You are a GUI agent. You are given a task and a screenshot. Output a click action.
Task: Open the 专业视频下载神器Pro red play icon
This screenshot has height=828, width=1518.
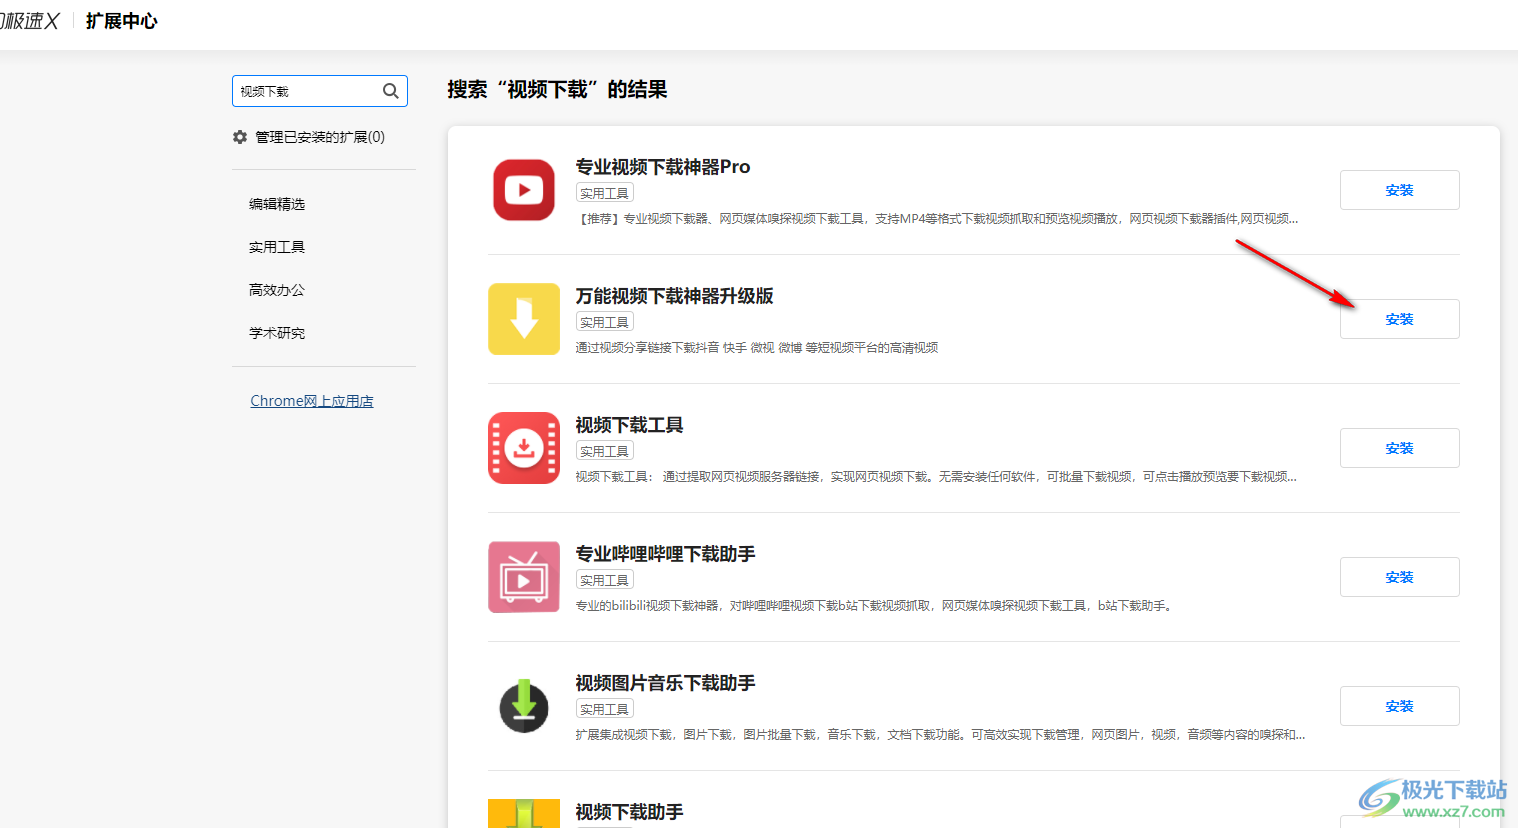[524, 190]
